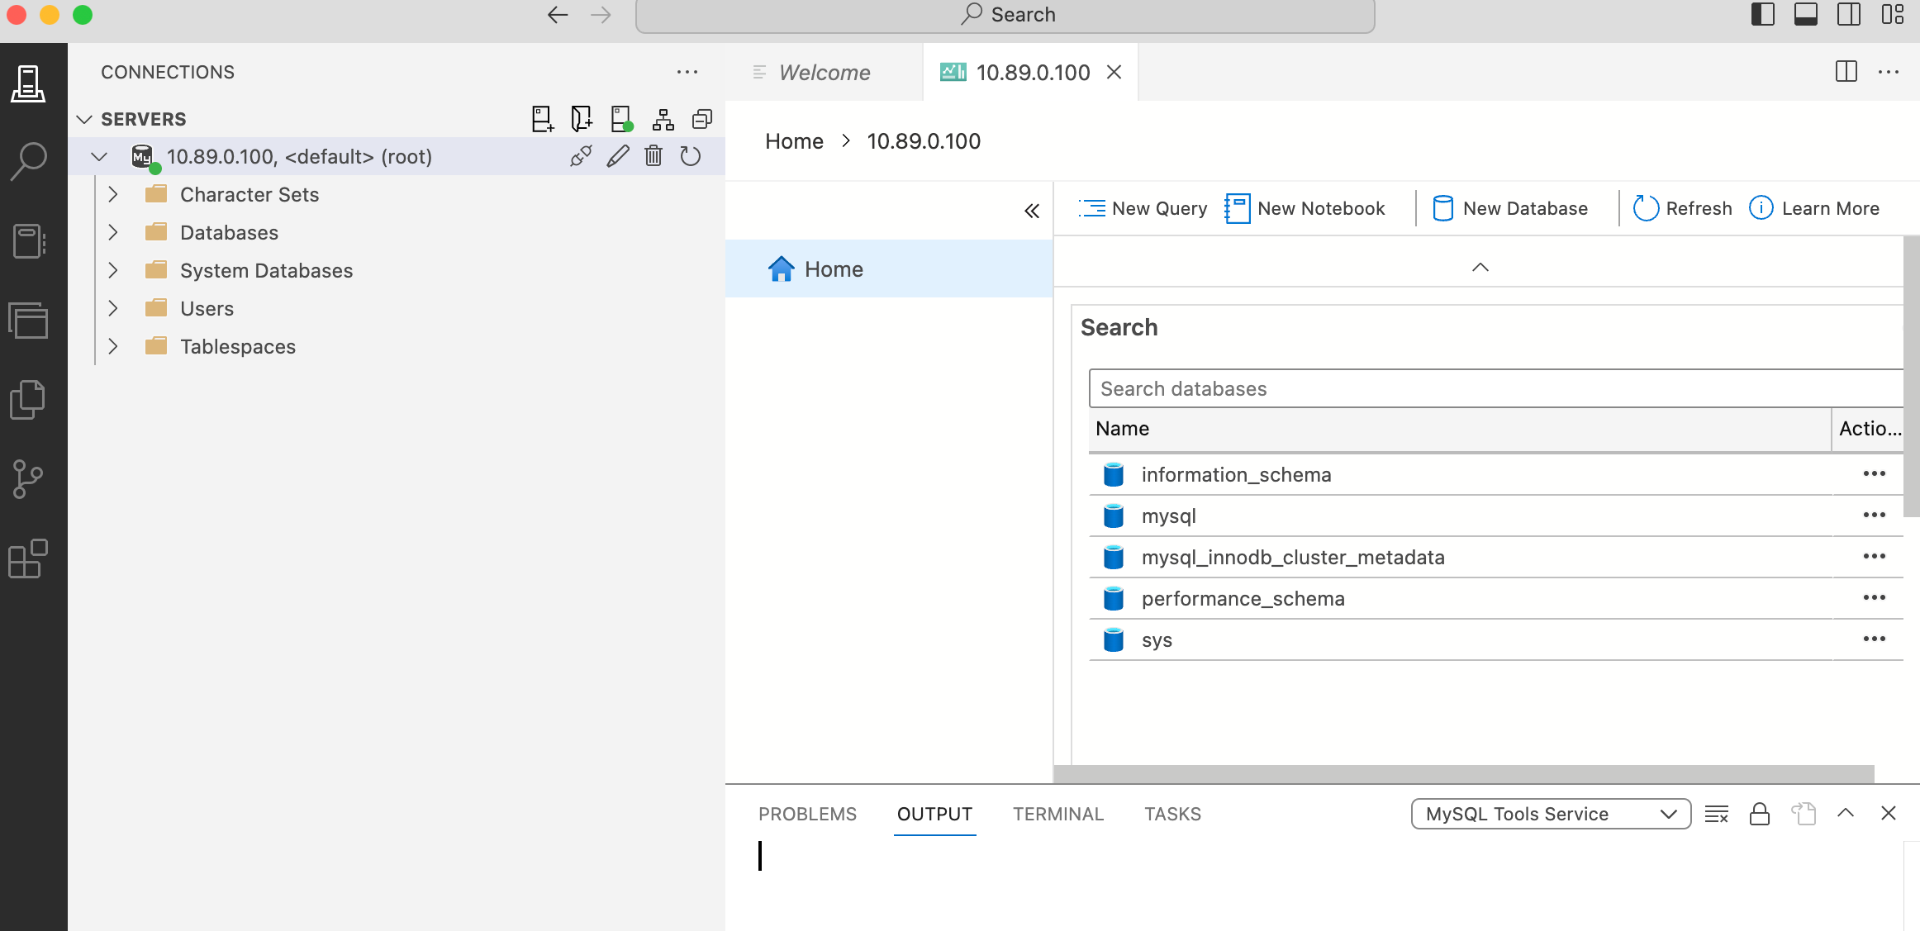Open the Customize Layout icon
The image size is (1920, 931).
pos(1893,14)
